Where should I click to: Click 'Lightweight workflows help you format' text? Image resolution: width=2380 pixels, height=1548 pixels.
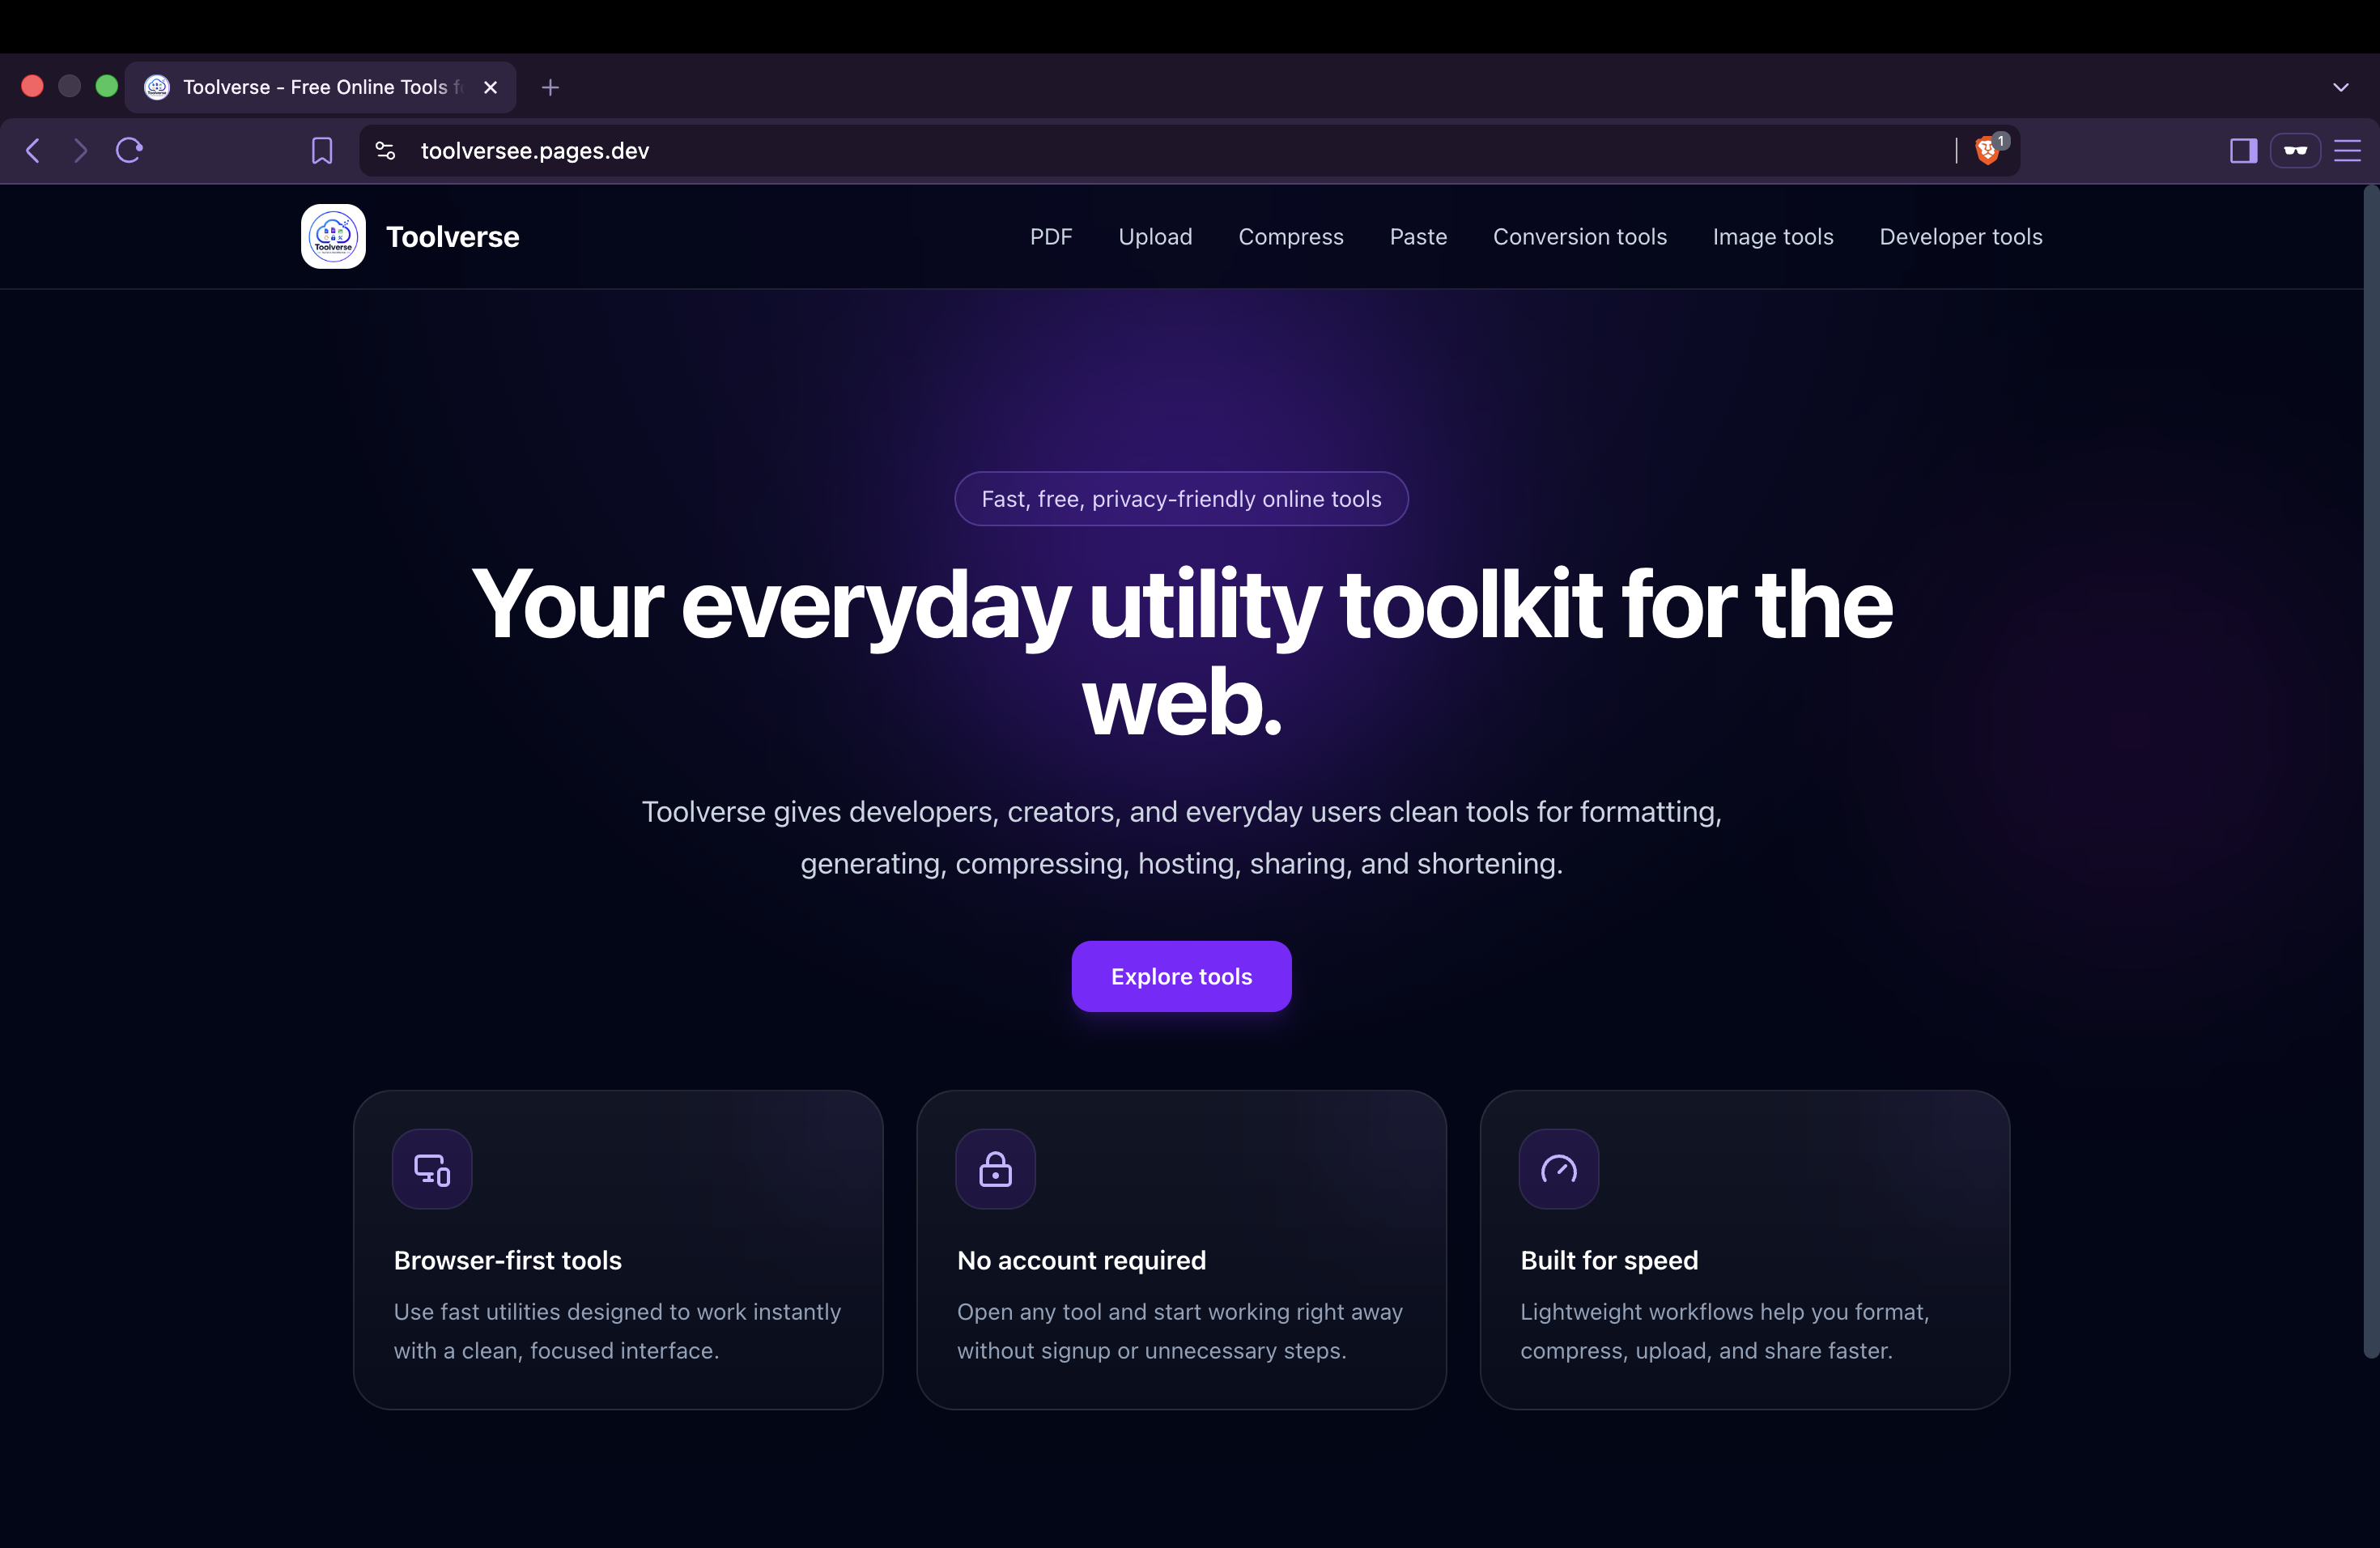tap(1724, 1331)
